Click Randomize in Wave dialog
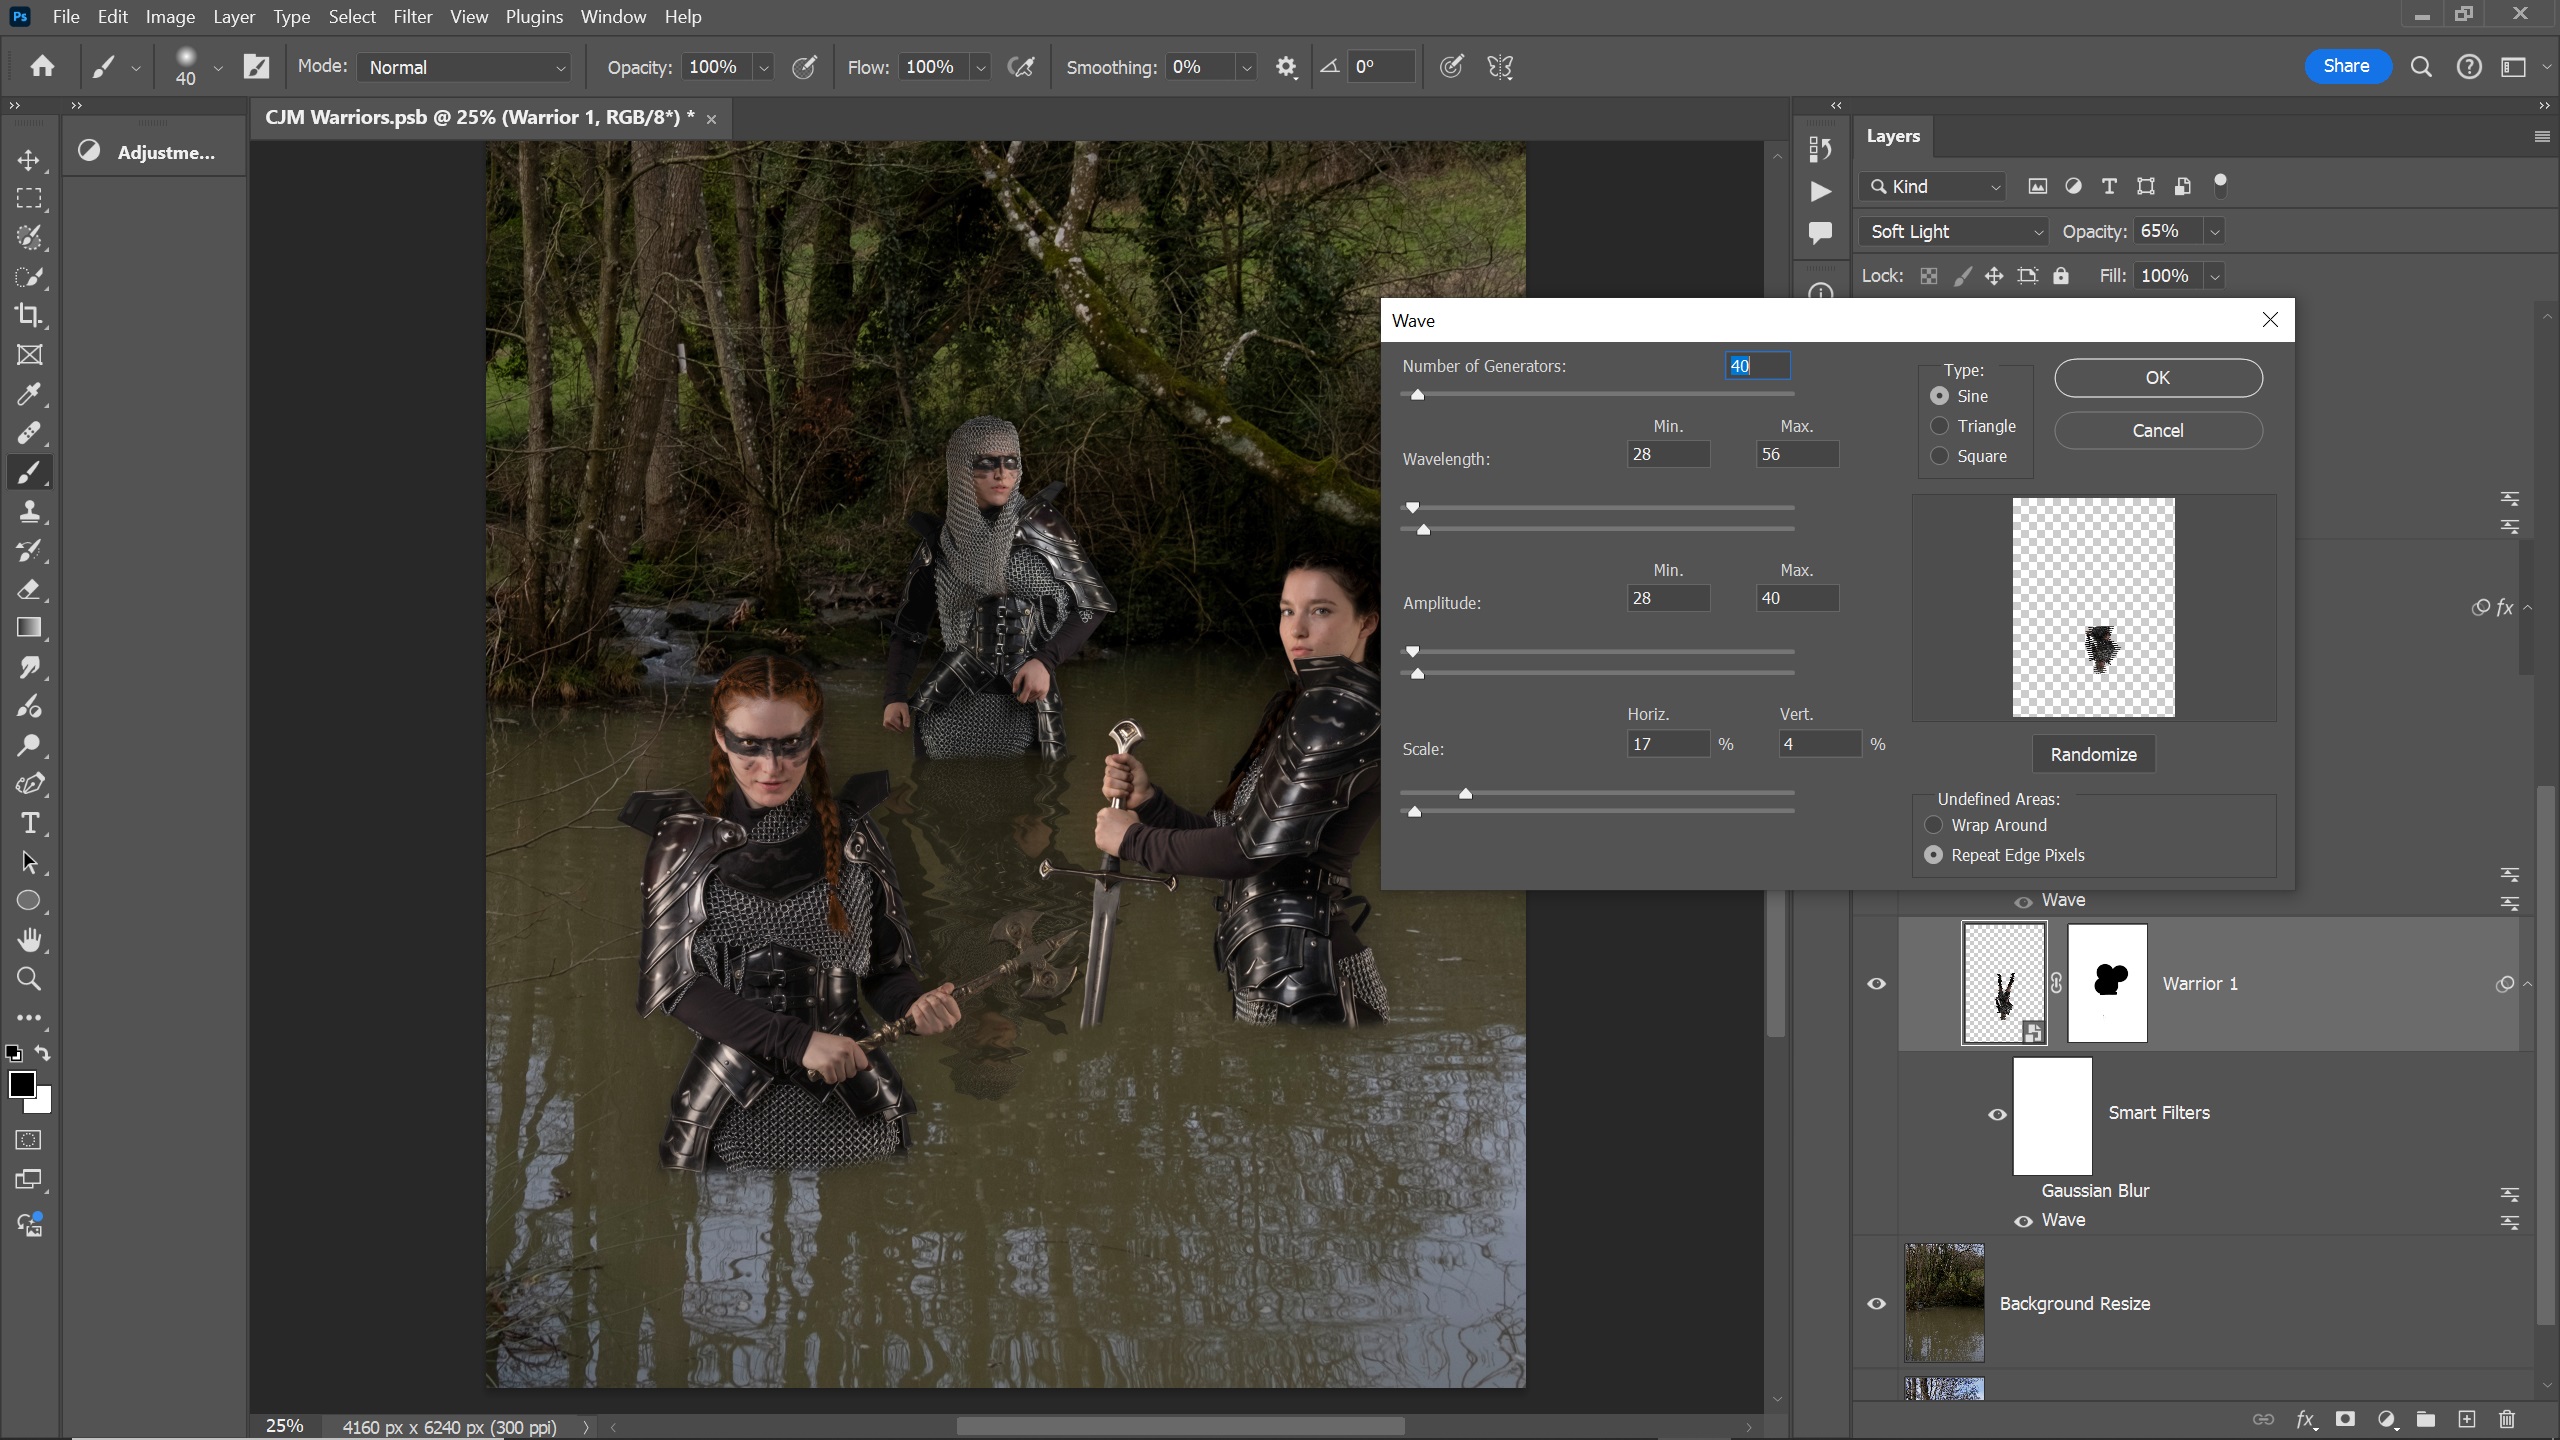Screen dimensions: 2560x1440 point(2093,754)
